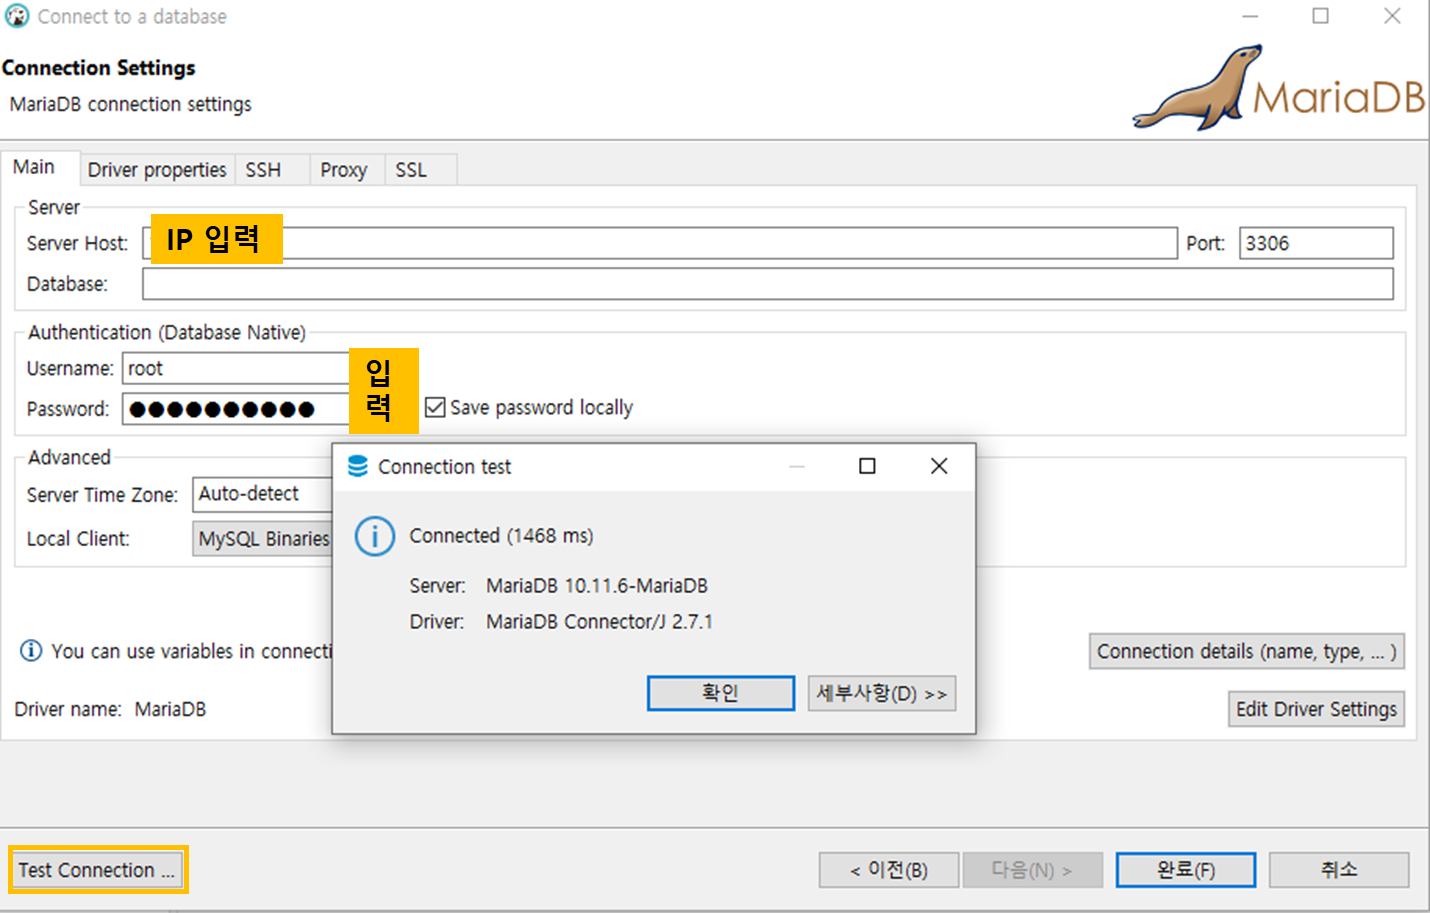Click the Connection test database icon
This screenshot has width=1430, height=913.
click(358, 466)
